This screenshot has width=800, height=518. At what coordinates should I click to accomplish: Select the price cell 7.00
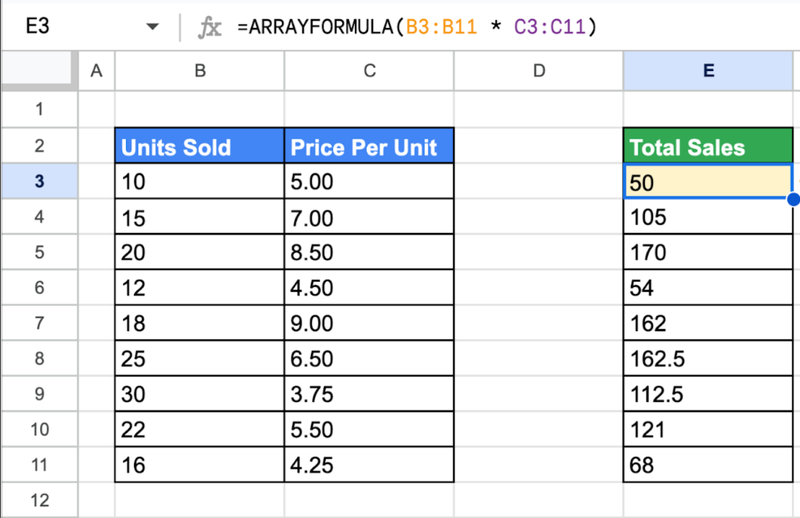[369, 216]
